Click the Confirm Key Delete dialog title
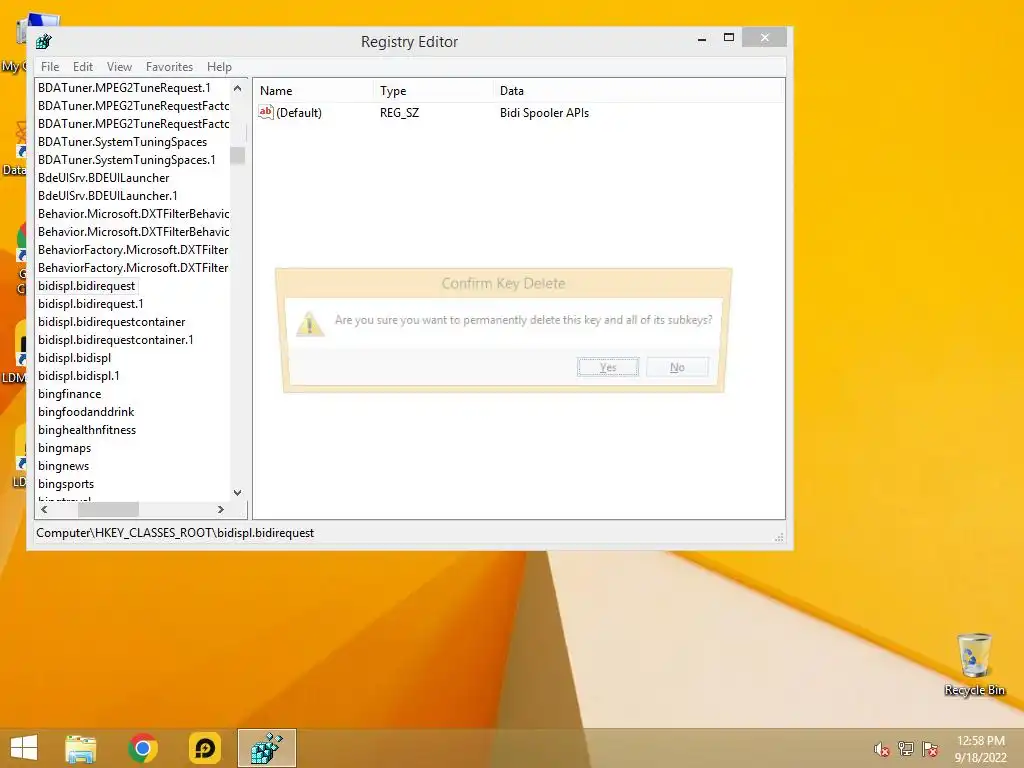 [503, 283]
